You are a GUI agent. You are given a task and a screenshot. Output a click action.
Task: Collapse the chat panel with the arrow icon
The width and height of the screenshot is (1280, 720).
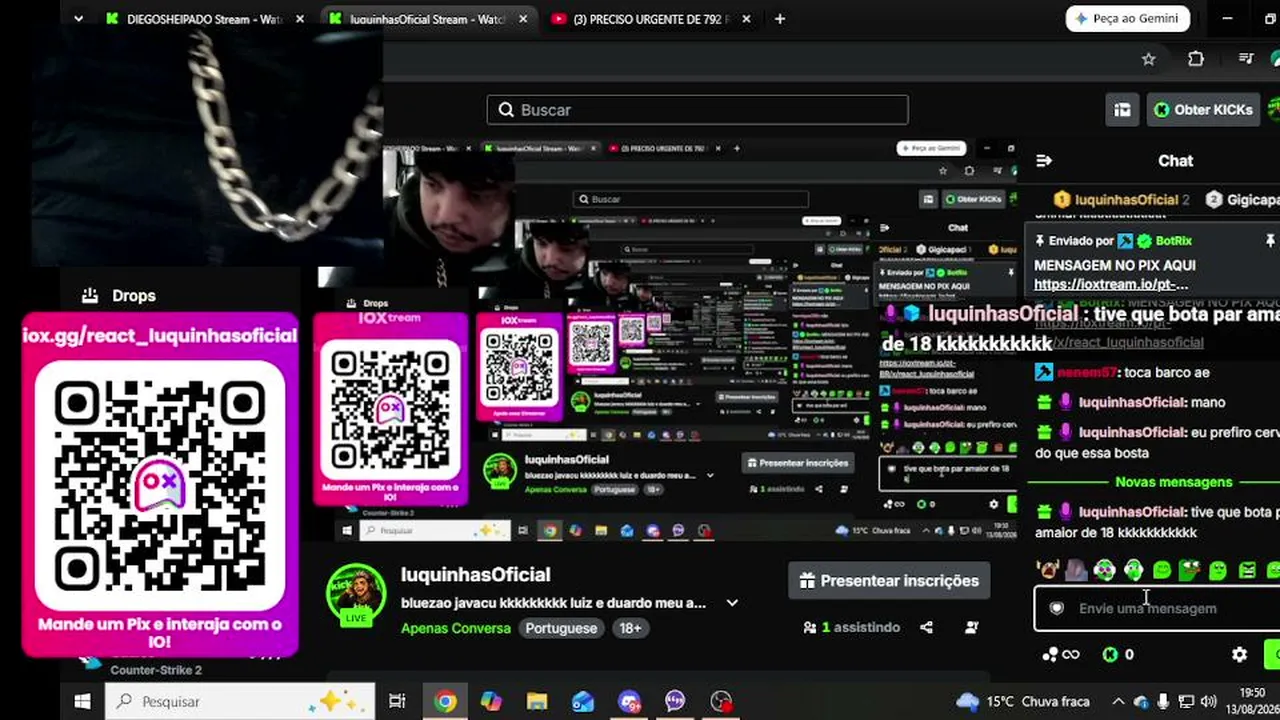[x=1044, y=160]
